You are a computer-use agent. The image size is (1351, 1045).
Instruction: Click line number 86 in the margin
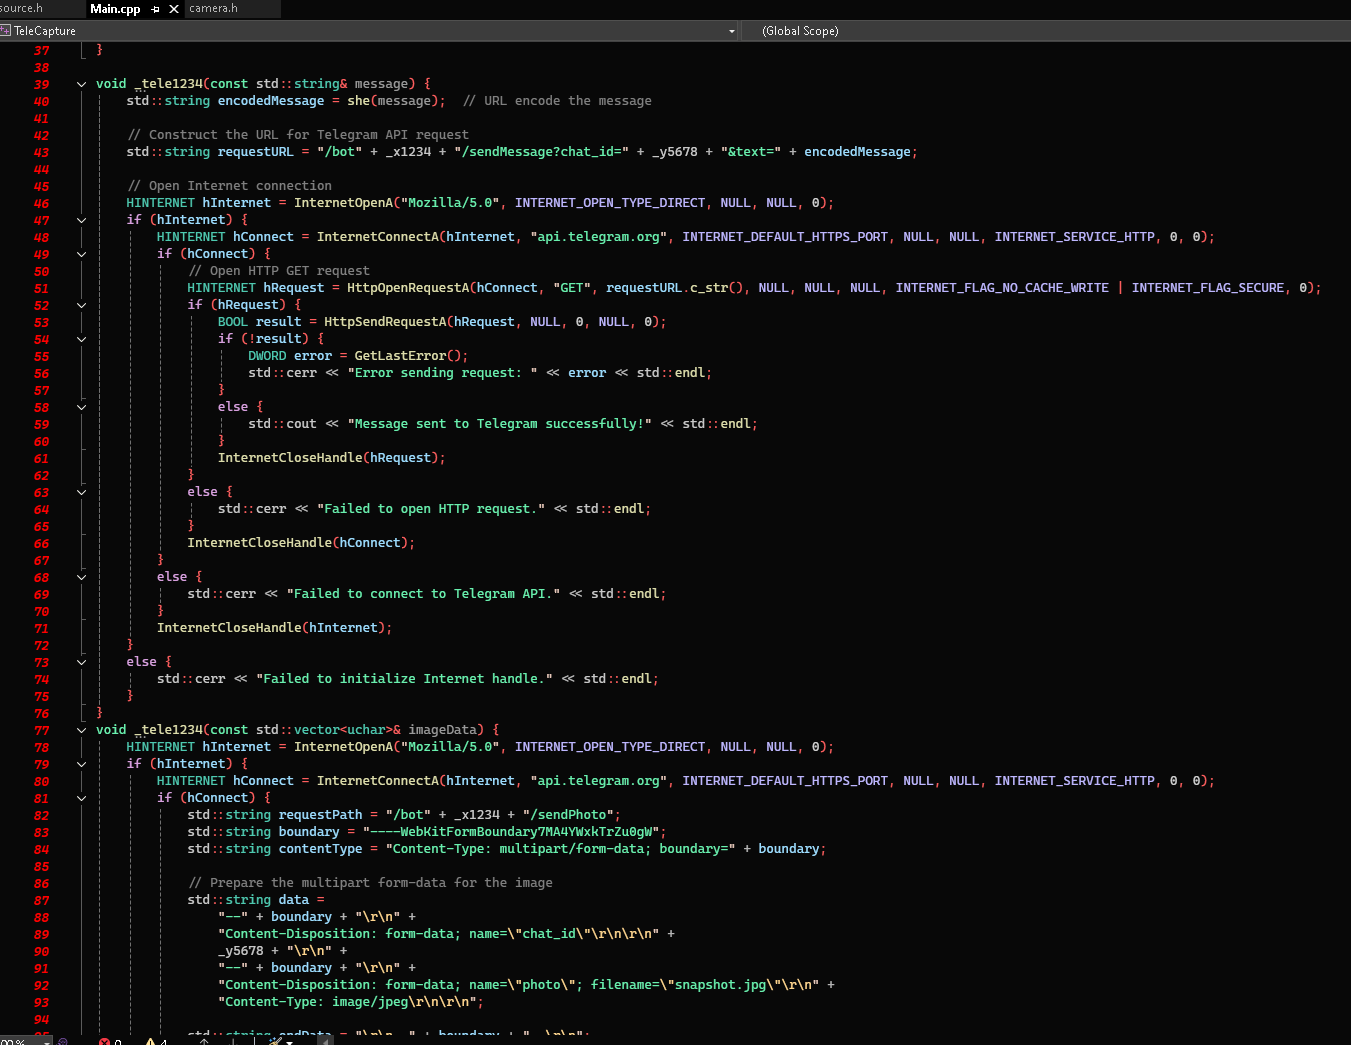(41, 883)
